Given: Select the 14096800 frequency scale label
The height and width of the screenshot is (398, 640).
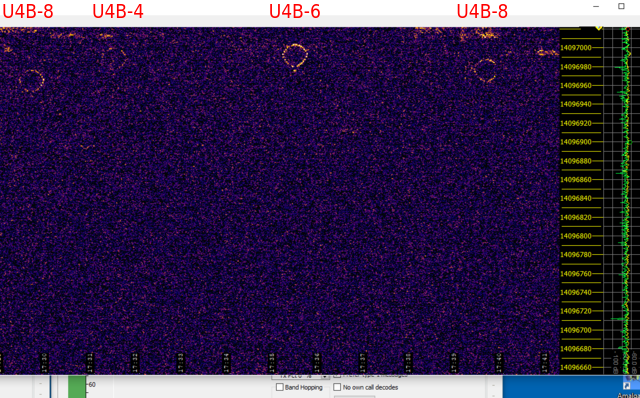Looking at the screenshot, I should [x=576, y=236].
